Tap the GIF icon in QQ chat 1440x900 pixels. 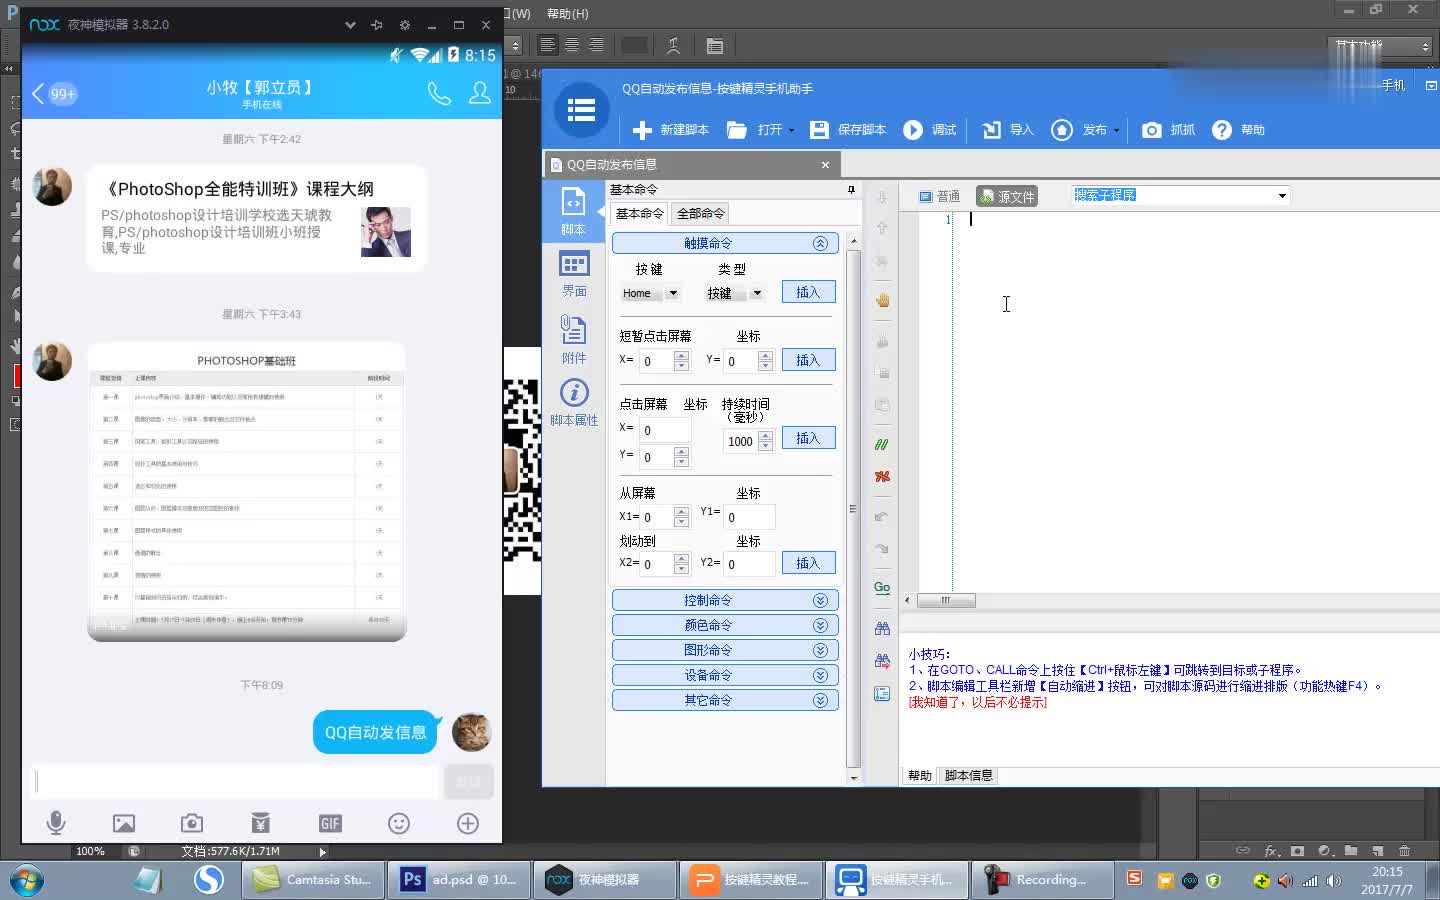point(330,823)
